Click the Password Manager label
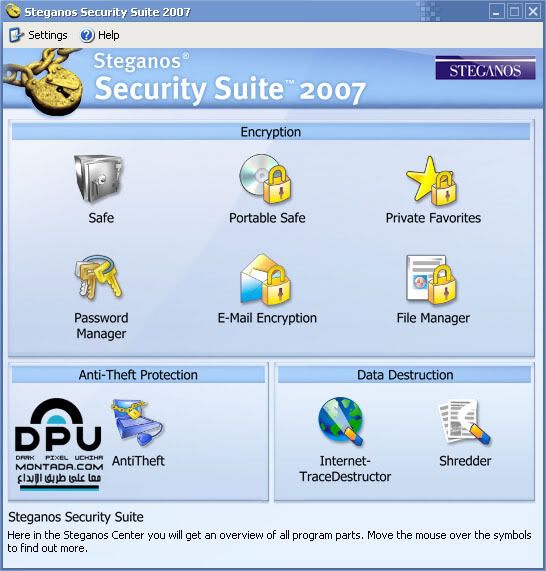The height and width of the screenshot is (571, 546). [101, 326]
